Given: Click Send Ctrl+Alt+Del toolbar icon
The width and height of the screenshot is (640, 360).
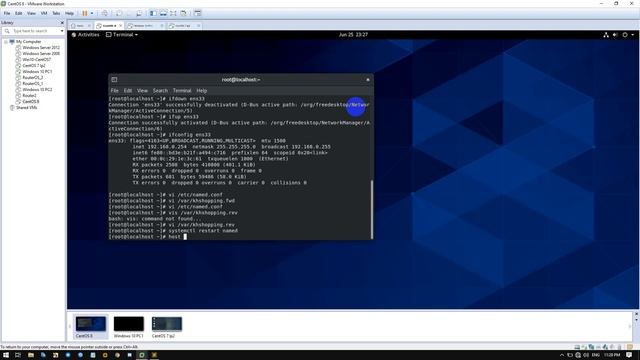Looking at the screenshot, I should click(105, 13).
